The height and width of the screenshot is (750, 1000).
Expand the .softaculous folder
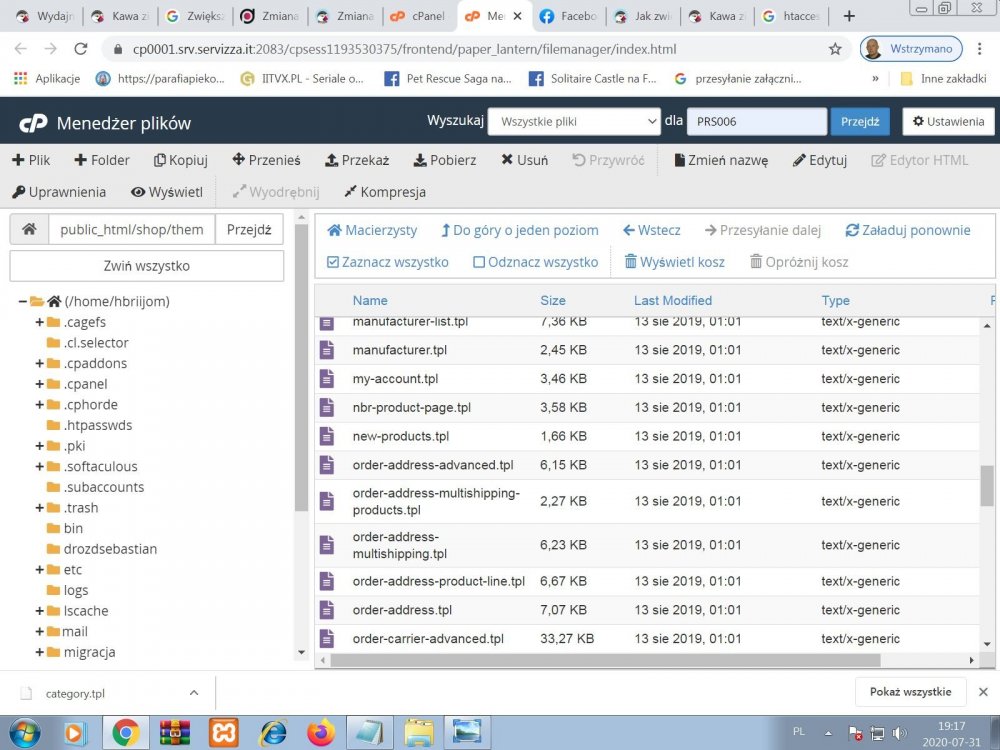tap(40, 466)
